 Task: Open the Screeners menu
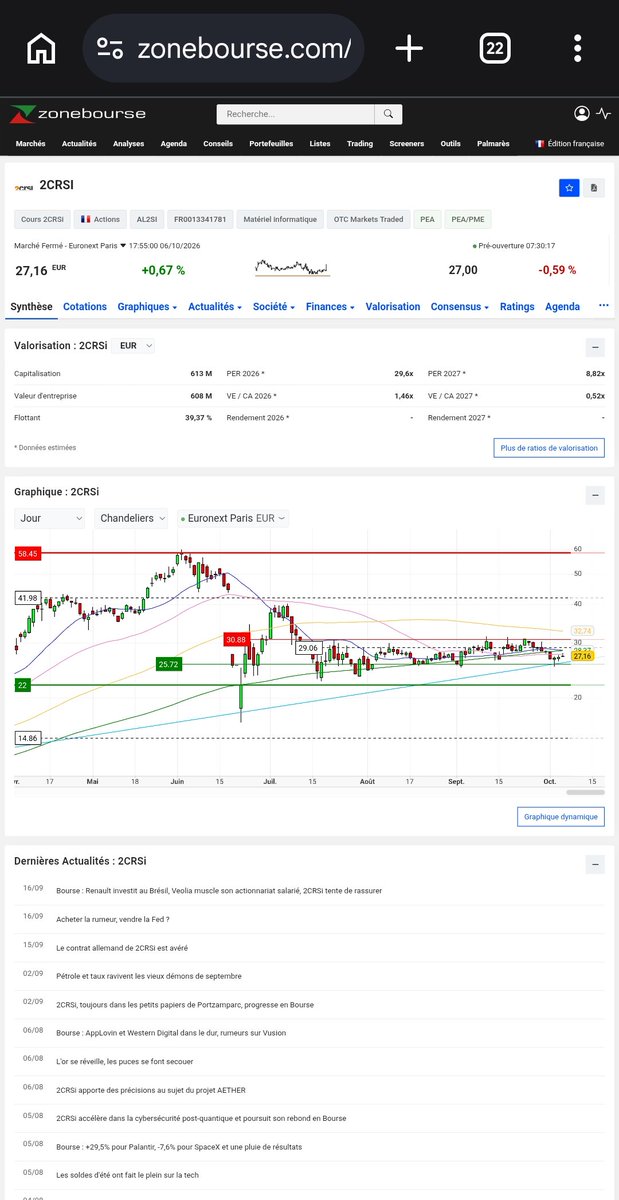point(407,144)
